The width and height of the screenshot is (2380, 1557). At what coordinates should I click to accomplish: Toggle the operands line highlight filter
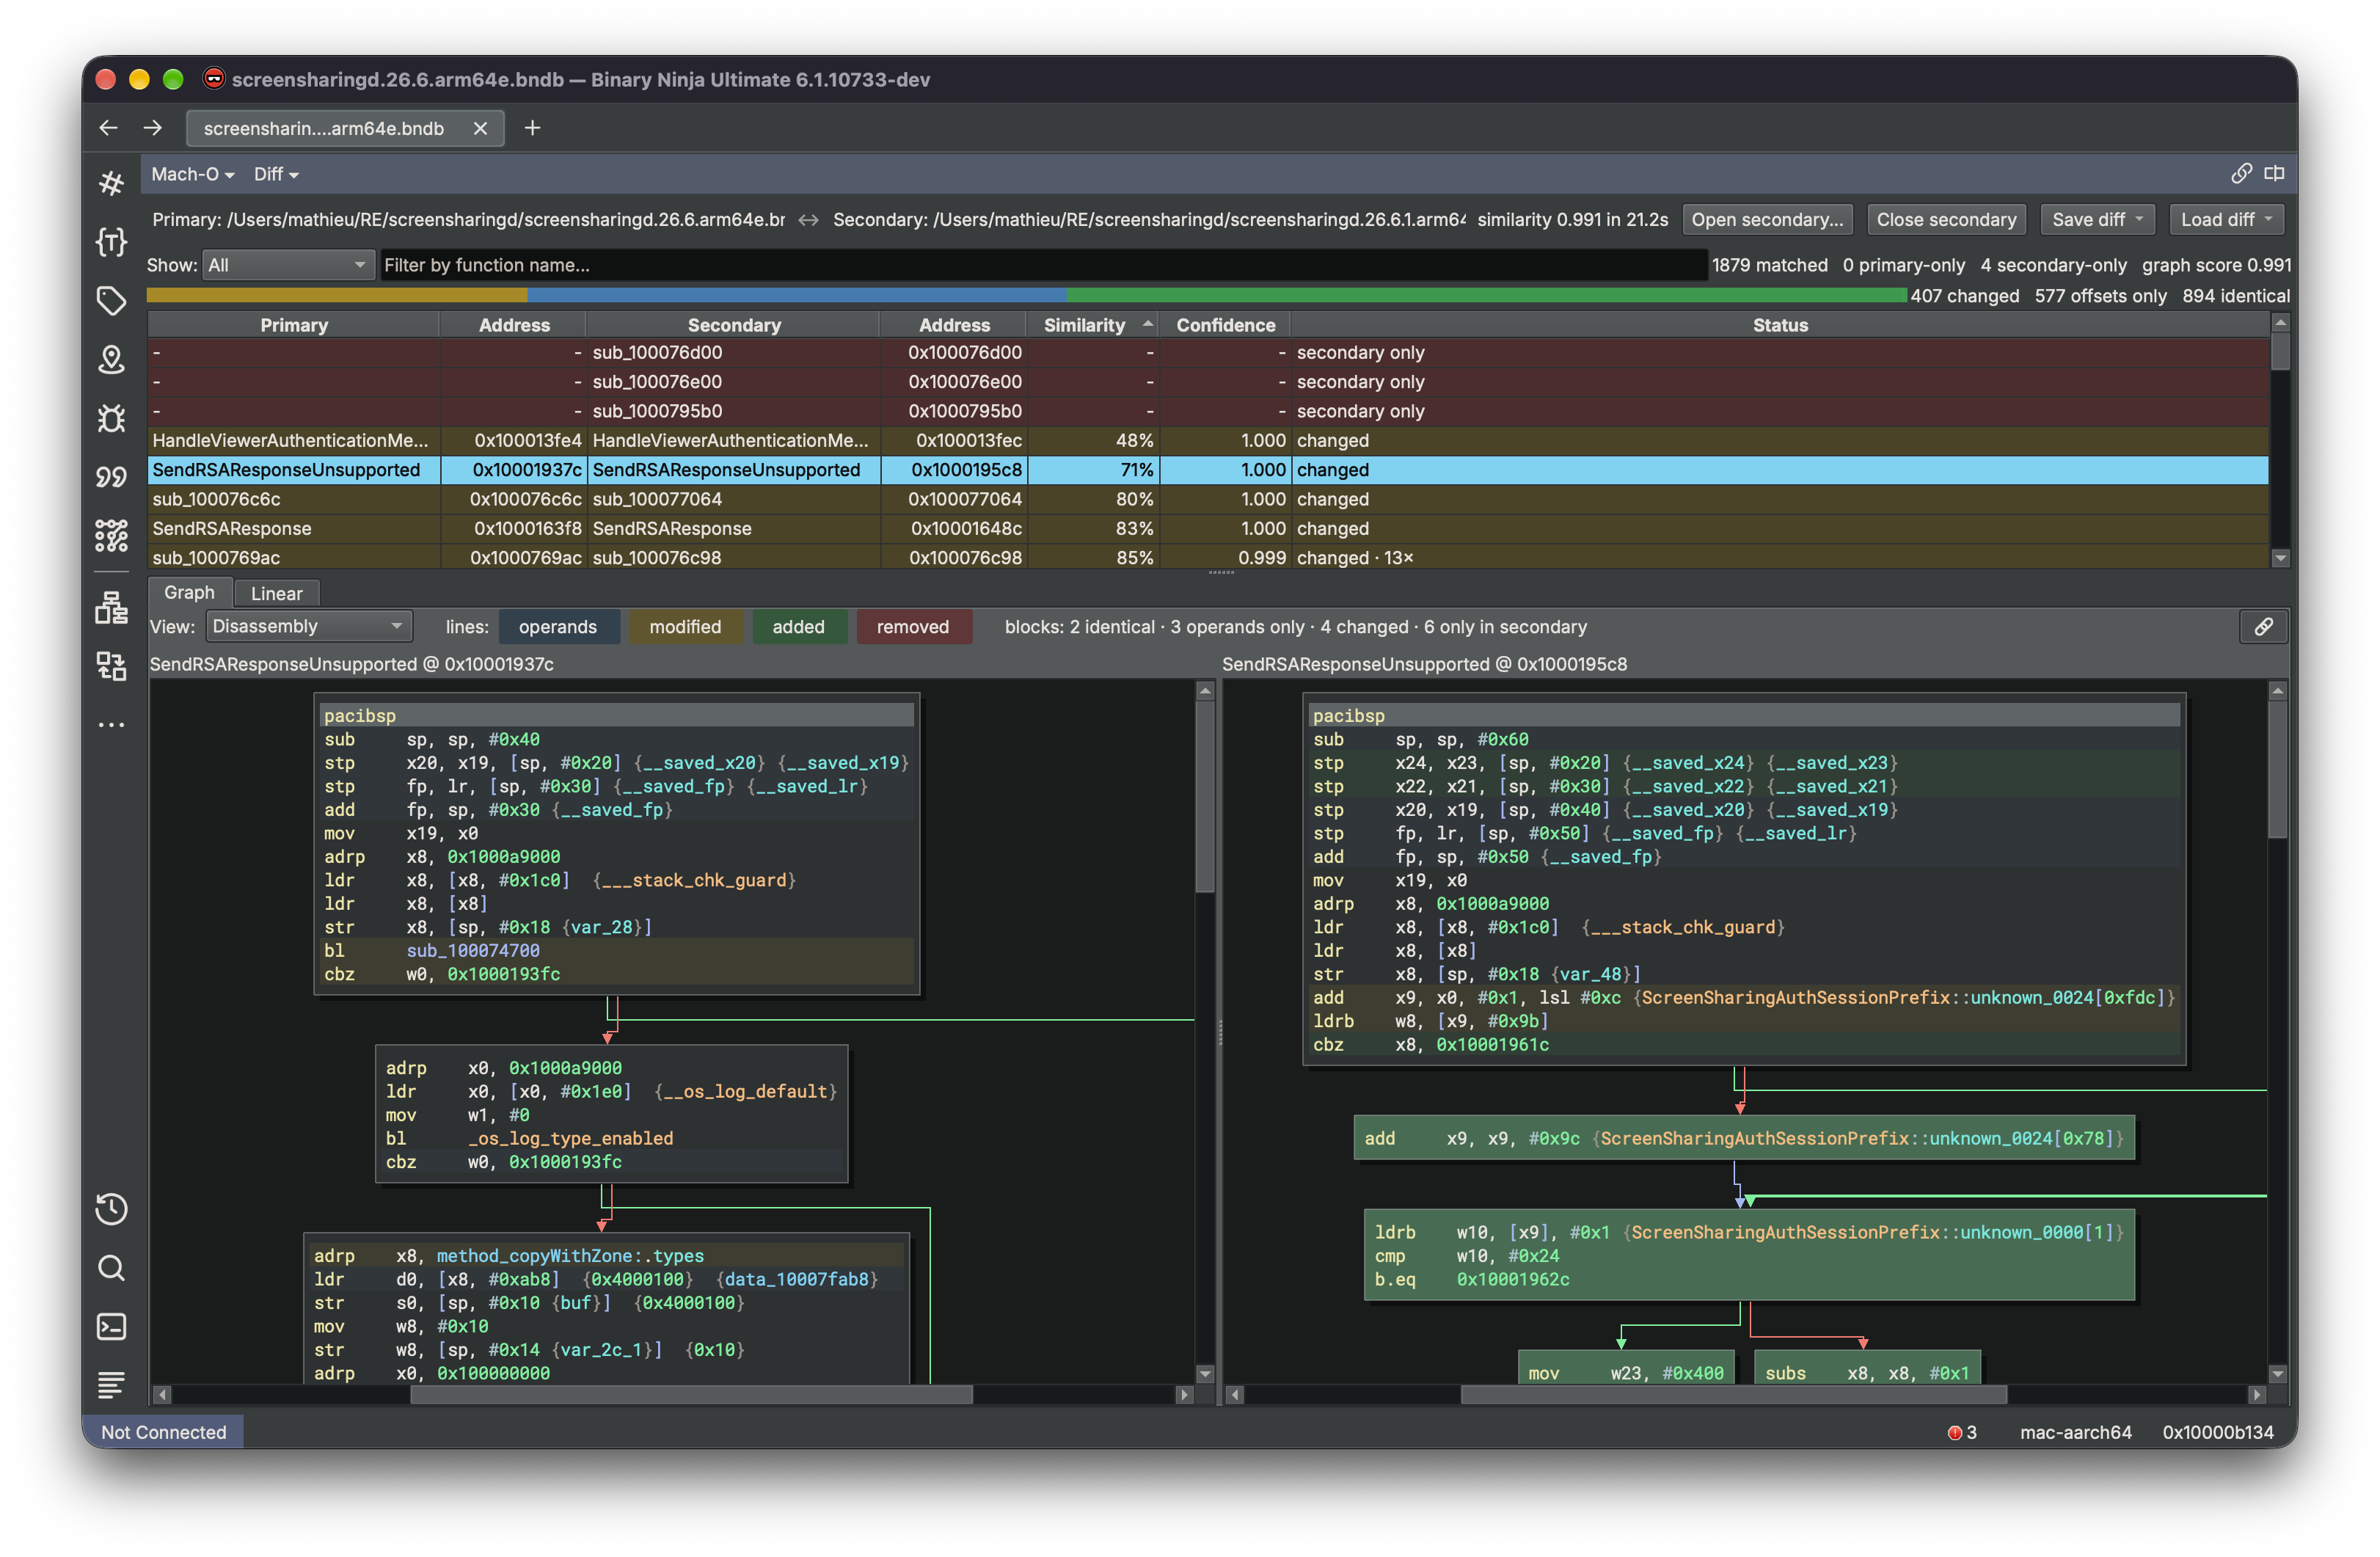(558, 627)
